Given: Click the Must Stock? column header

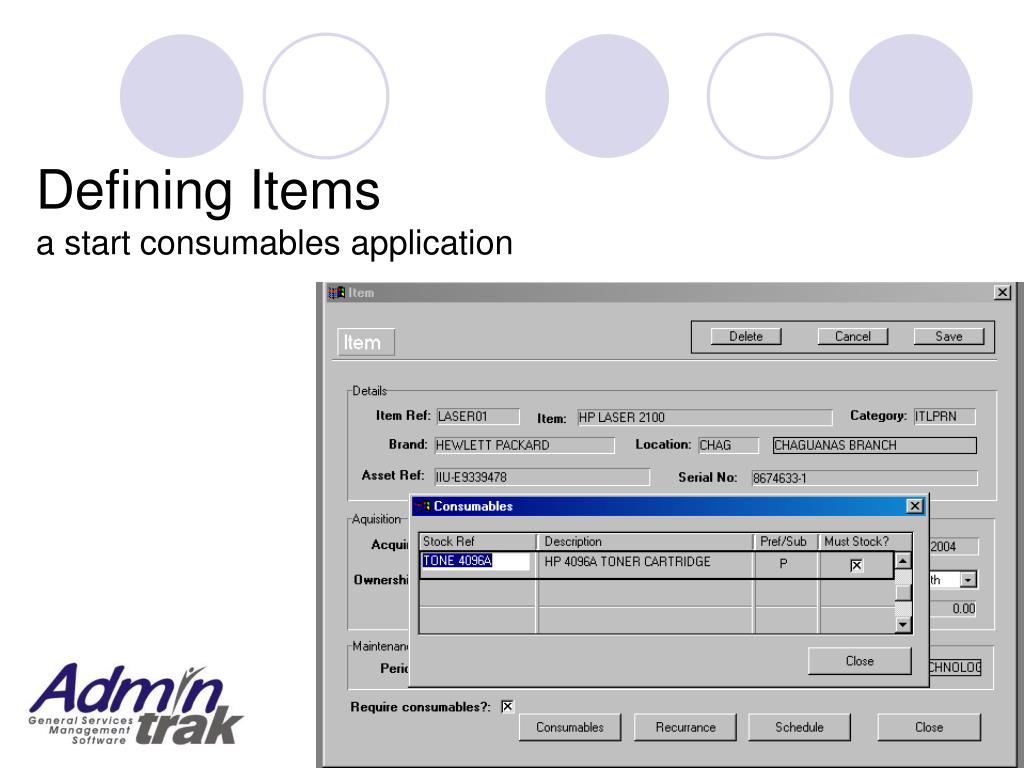Looking at the screenshot, I should [865, 541].
